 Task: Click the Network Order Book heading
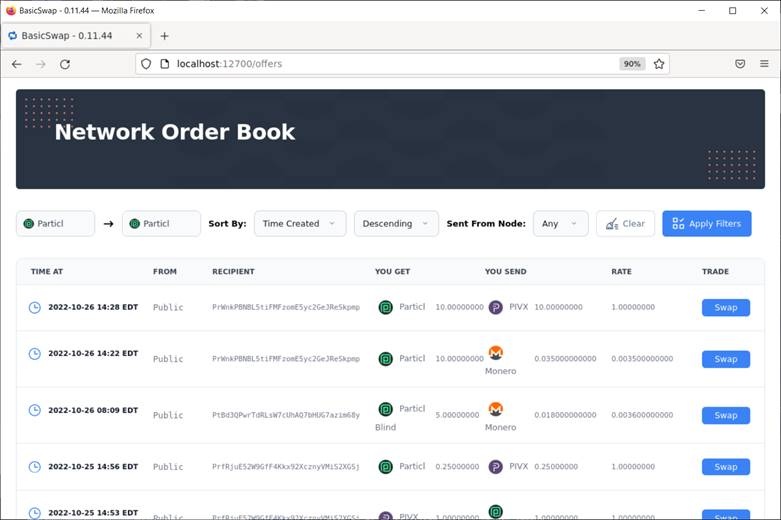click(x=175, y=132)
